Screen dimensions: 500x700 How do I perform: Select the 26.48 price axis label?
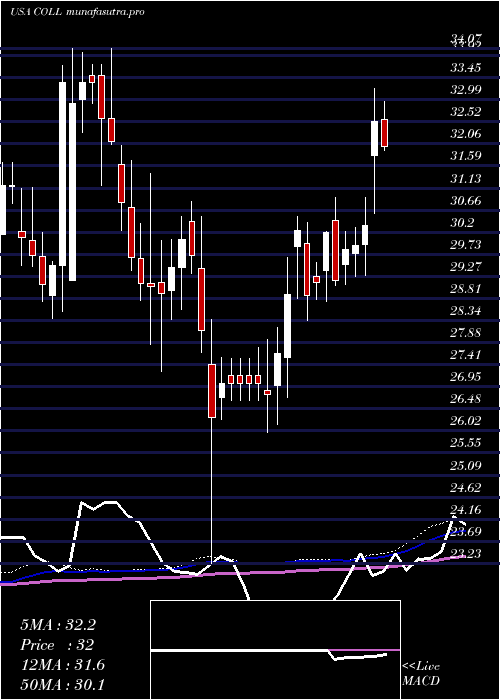click(466, 399)
